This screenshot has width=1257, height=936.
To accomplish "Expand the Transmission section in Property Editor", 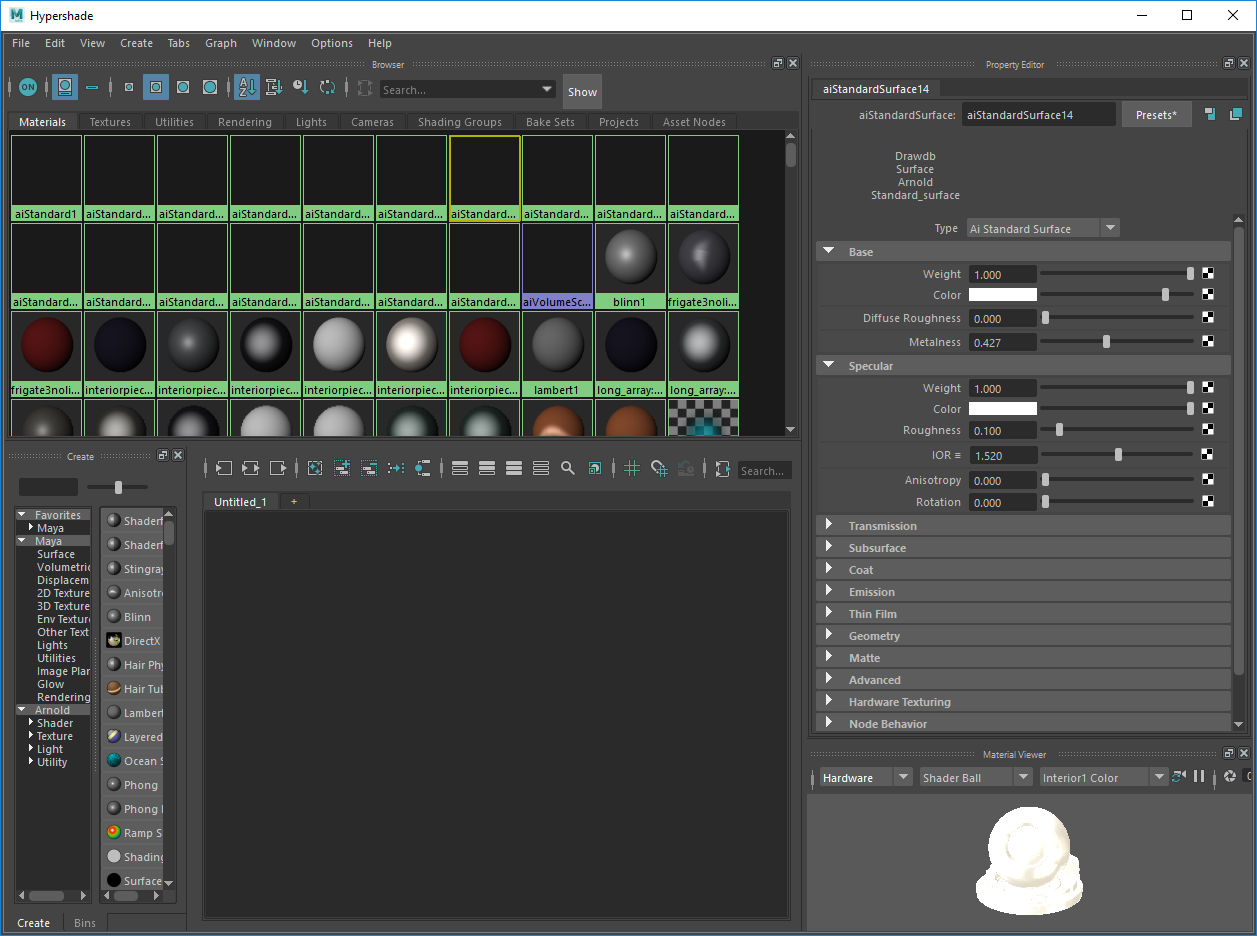I will point(829,525).
